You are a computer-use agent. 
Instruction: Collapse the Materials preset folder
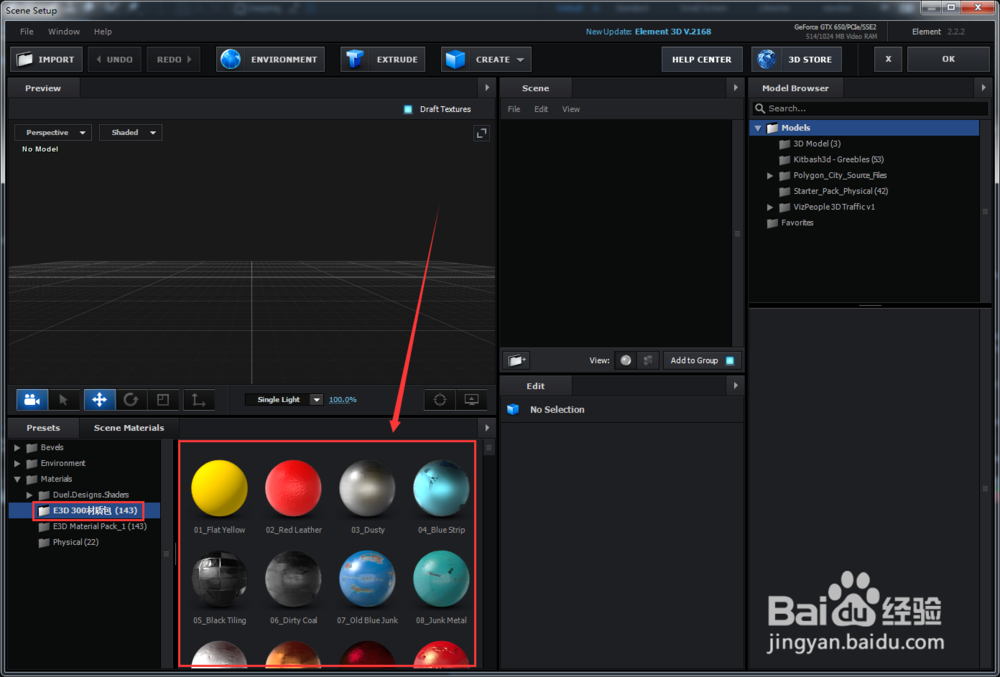pos(17,479)
